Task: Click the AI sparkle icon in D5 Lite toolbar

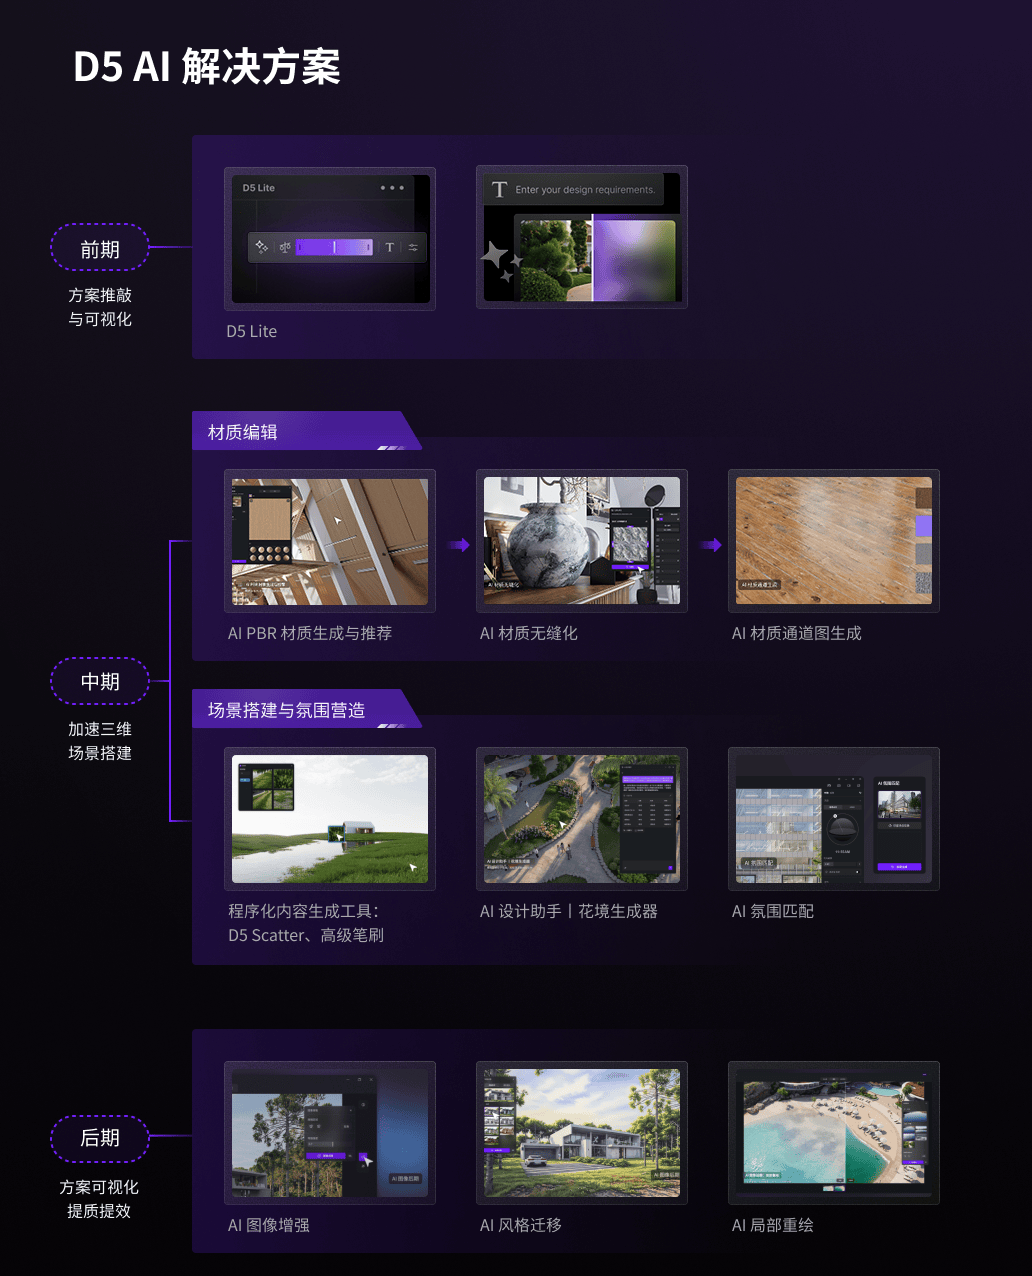Action: click(262, 247)
